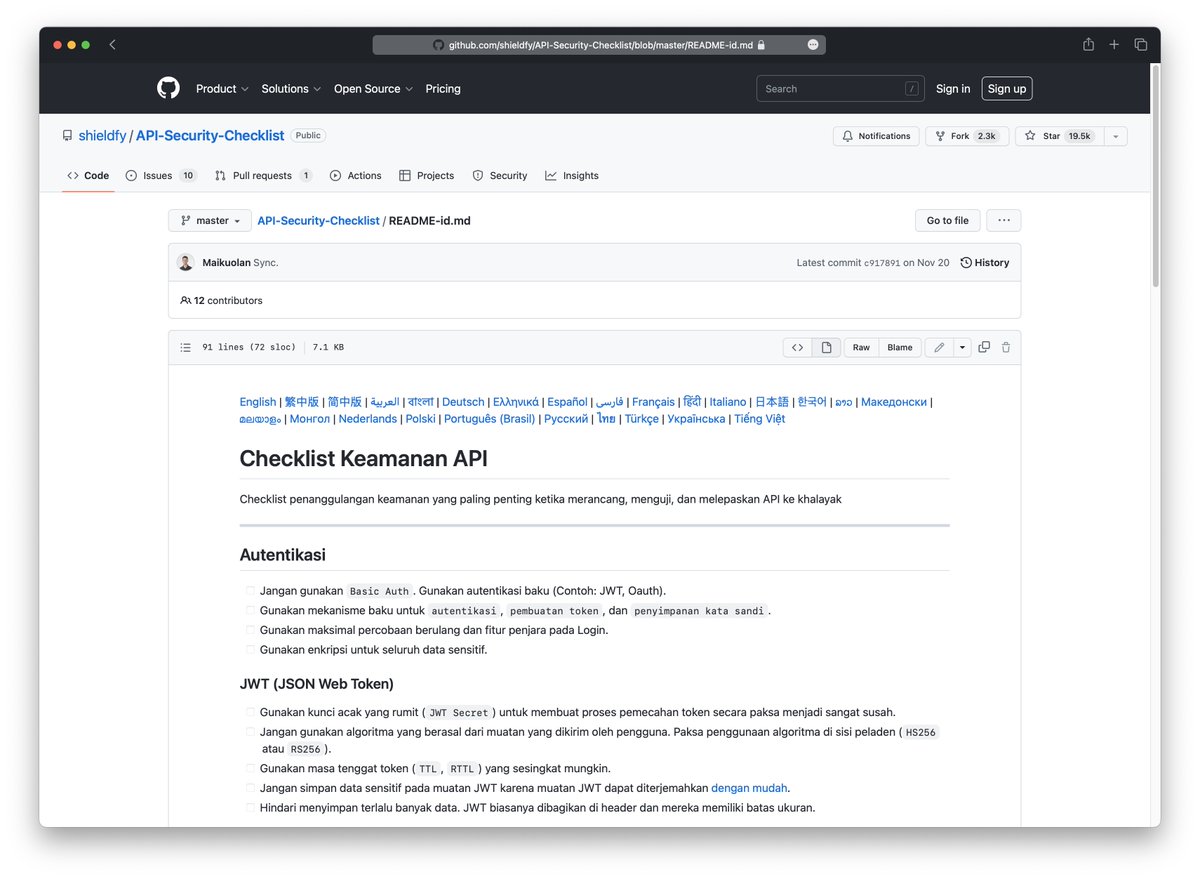Open the Insights tab
Screen dimensions: 1200x879
click(x=572, y=175)
